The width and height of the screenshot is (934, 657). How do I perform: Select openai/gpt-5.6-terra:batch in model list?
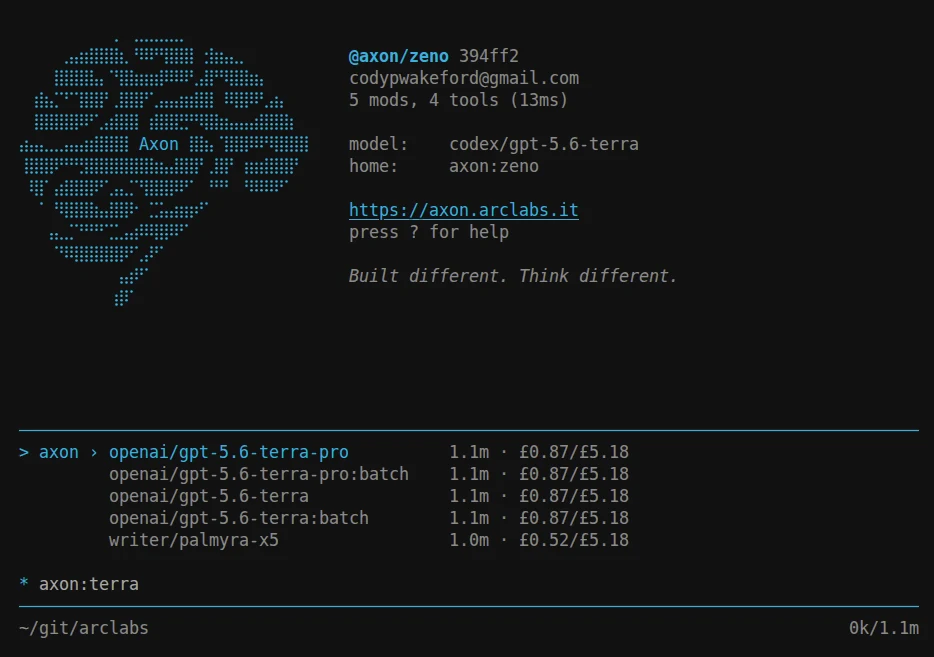238,518
